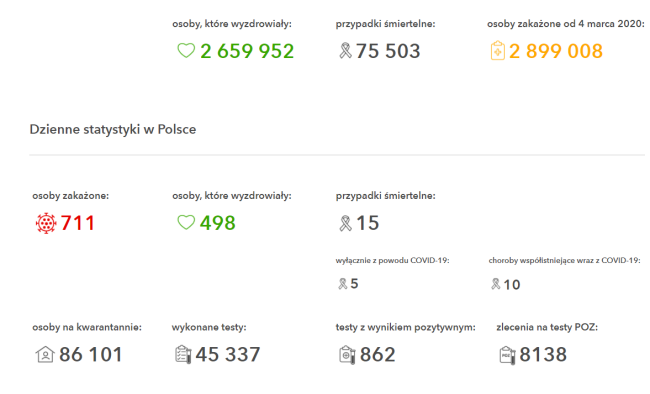Click the small ribbon icon beside value 5

pyautogui.click(x=342, y=284)
